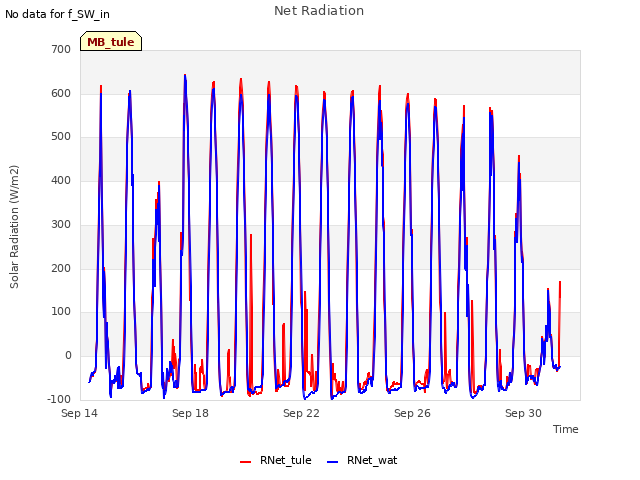Viewport: 640px width, 480px height.
Task: Click the 600 y-axis tick label
Action: pos(61,93)
